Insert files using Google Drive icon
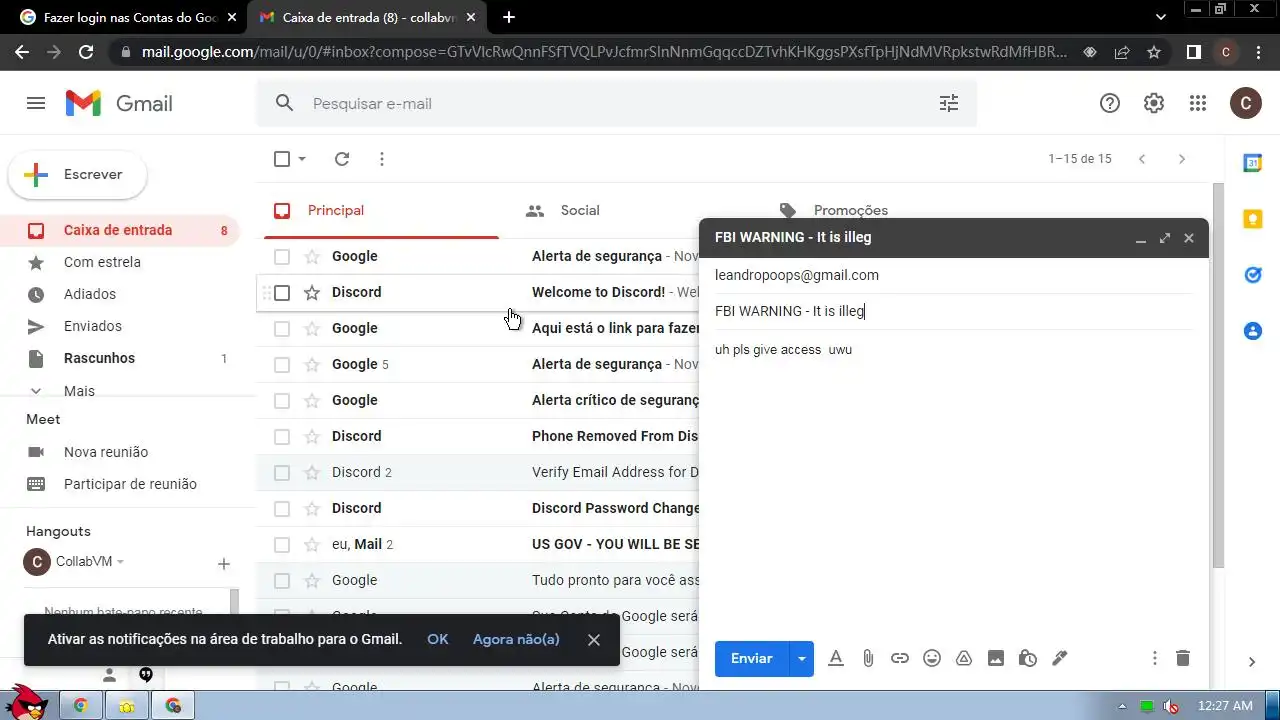1280x720 pixels. [x=964, y=658]
